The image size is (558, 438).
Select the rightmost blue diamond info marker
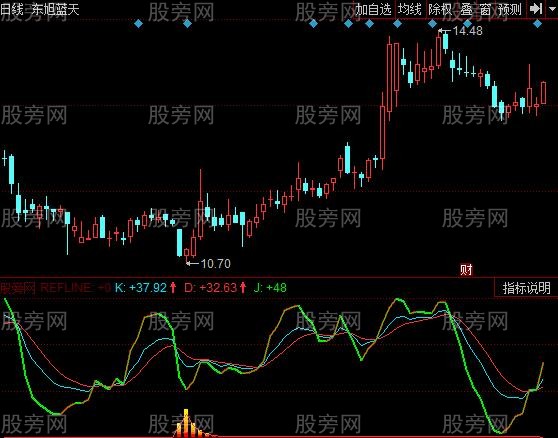537,24
